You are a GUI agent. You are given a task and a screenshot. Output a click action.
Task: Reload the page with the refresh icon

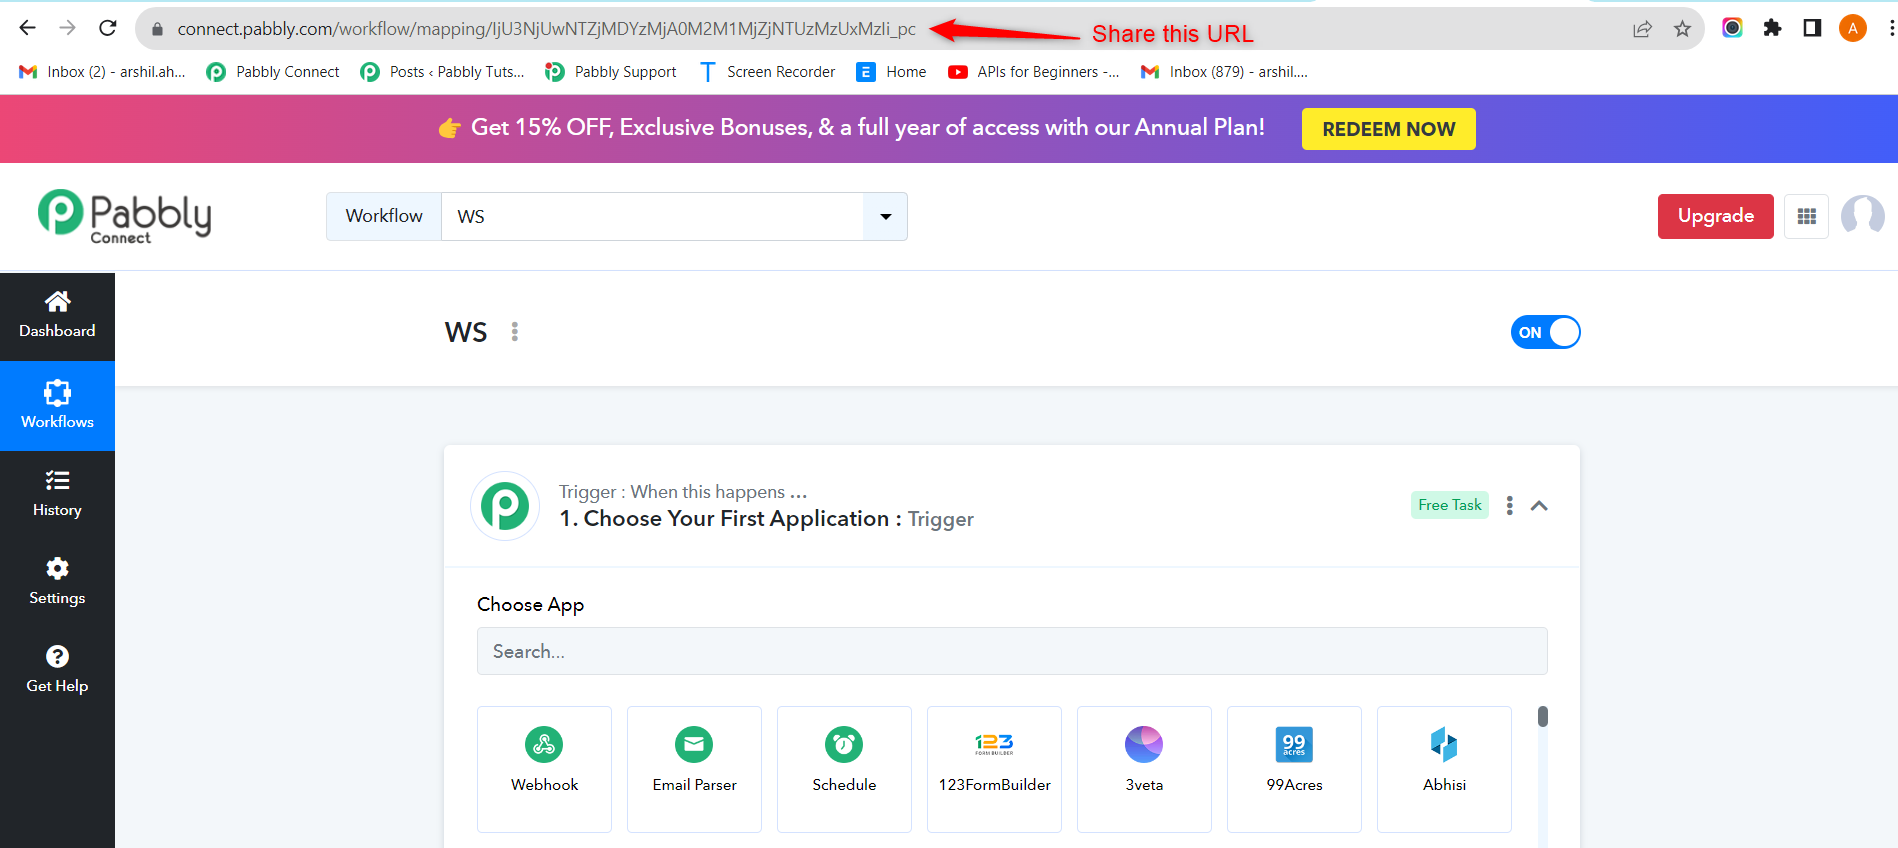click(x=108, y=28)
